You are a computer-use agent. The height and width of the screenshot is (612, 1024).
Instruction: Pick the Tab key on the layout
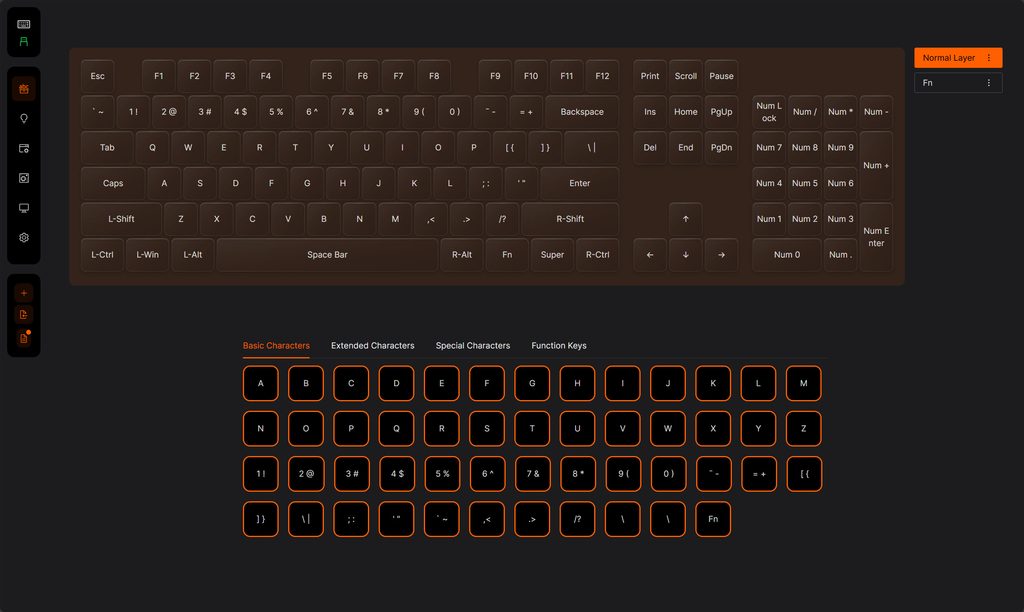pos(107,148)
